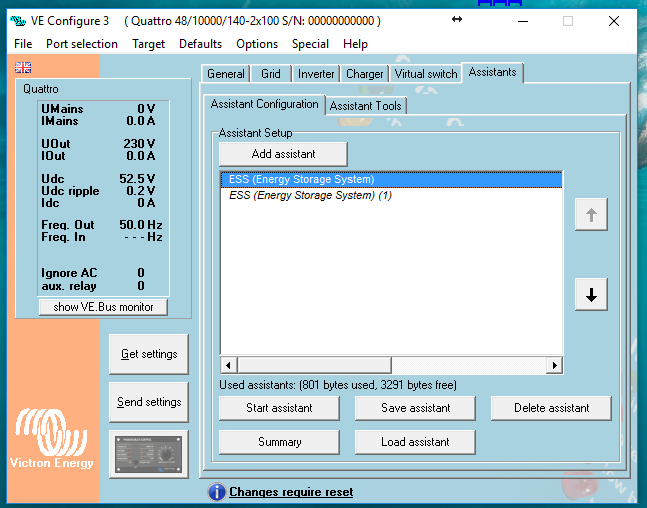Select ESS (Energy Storage System) (1) entry
Viewport: 647px width, 508px height.
[x=391, y=195]
